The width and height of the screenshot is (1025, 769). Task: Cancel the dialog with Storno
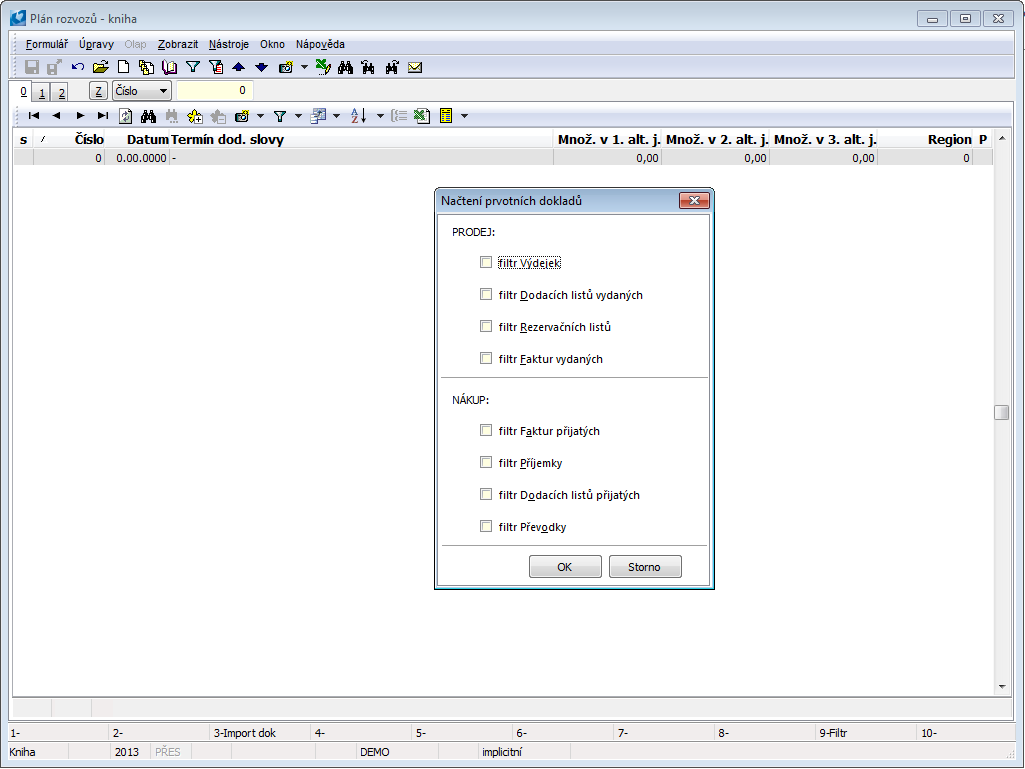click(x=645, y=567)
